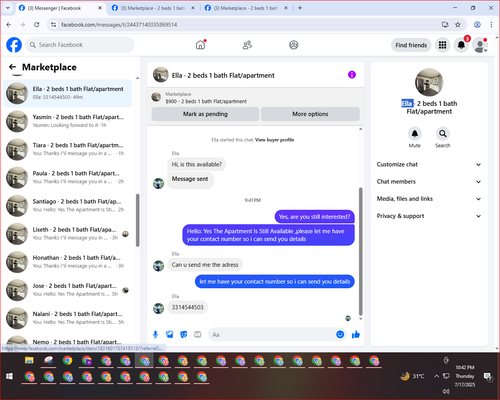Open the notifications bell icon

tap(461, 45)
